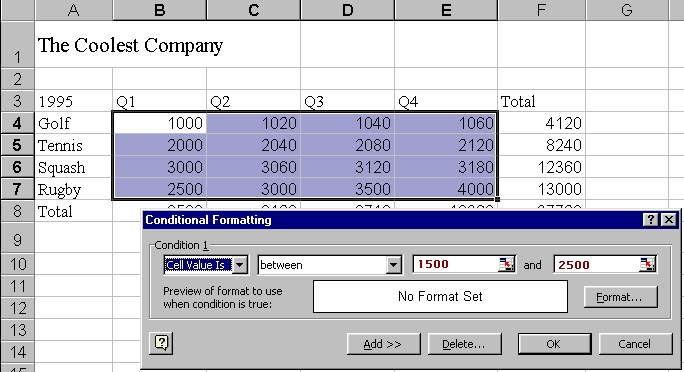This screenshot has width=684, height=372.
Task: Click the Q4 header cell
Action: [446, 101]
